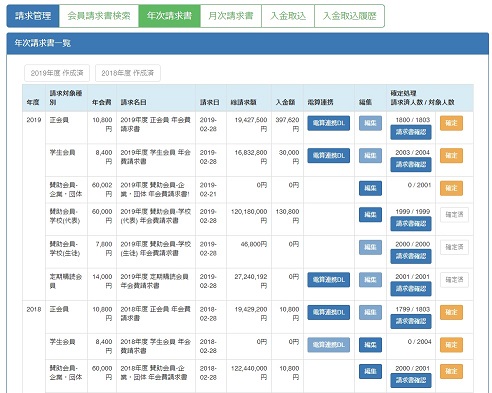Viewport: 492px width, 393px height.
Task: Open 入金取込履歴 tab
Action: (350, 16)
